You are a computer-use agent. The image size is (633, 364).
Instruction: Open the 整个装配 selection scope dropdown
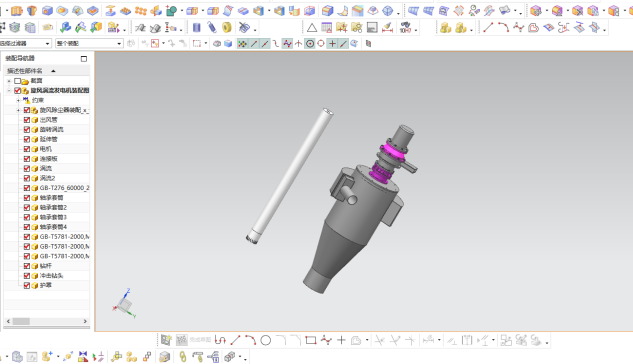point(89,43)
